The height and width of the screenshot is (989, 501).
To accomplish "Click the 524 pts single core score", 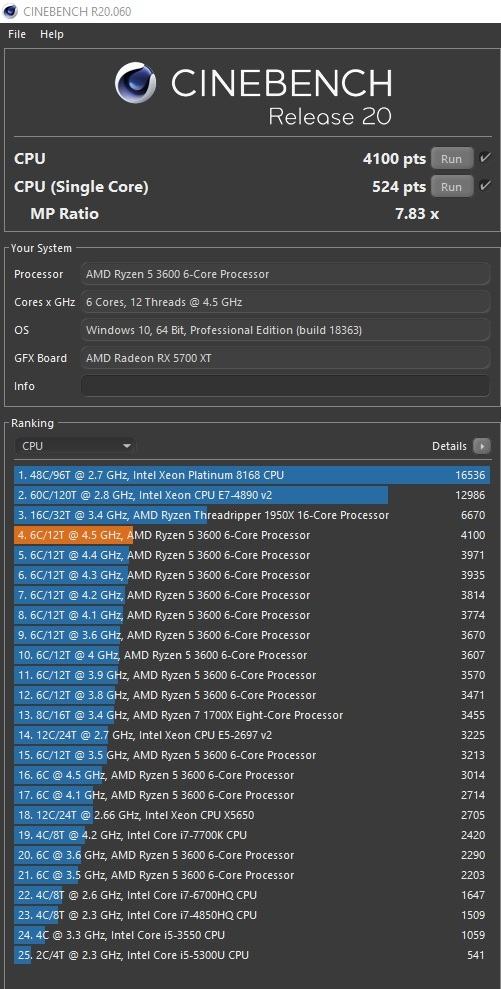I will pyautogui.click(x=399, y=187).
